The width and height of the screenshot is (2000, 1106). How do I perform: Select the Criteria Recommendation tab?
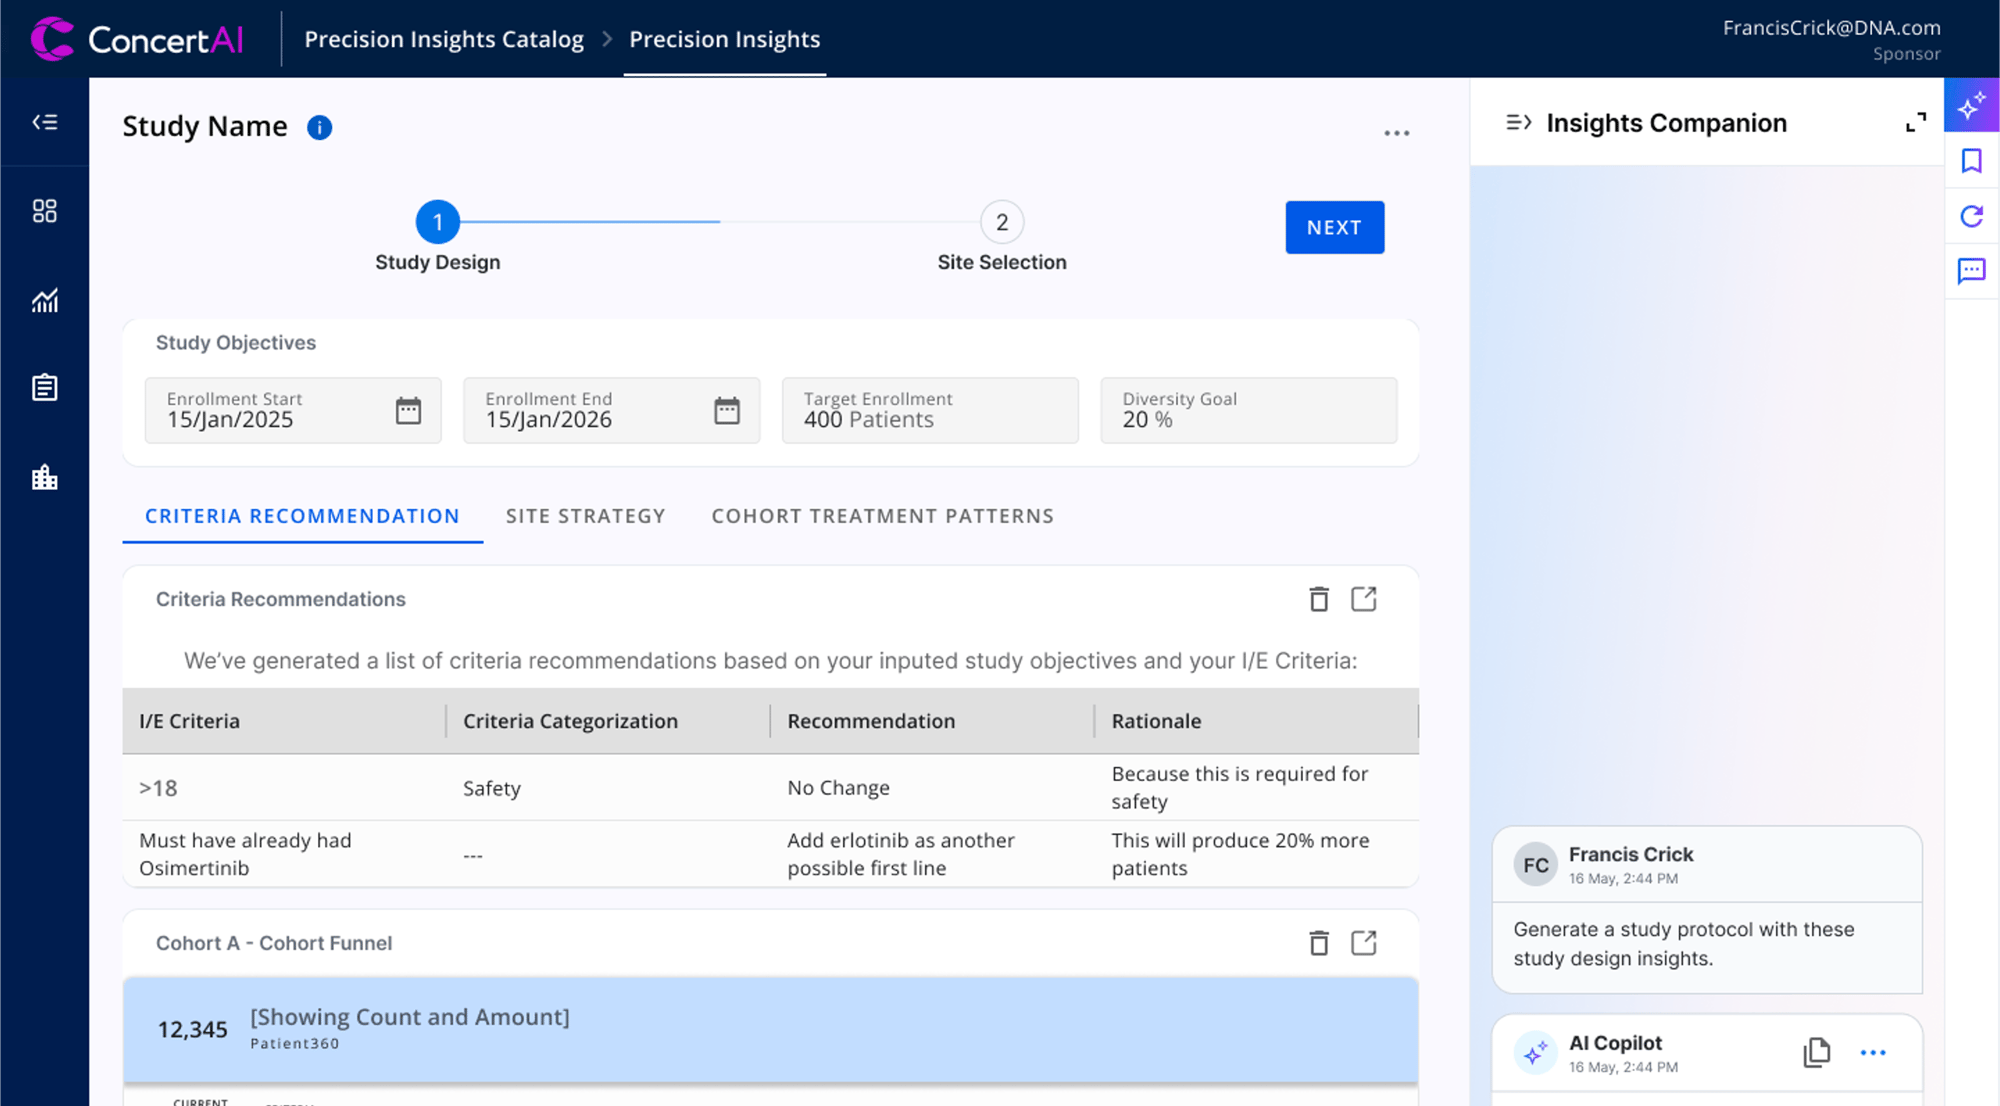click(302, 516)
